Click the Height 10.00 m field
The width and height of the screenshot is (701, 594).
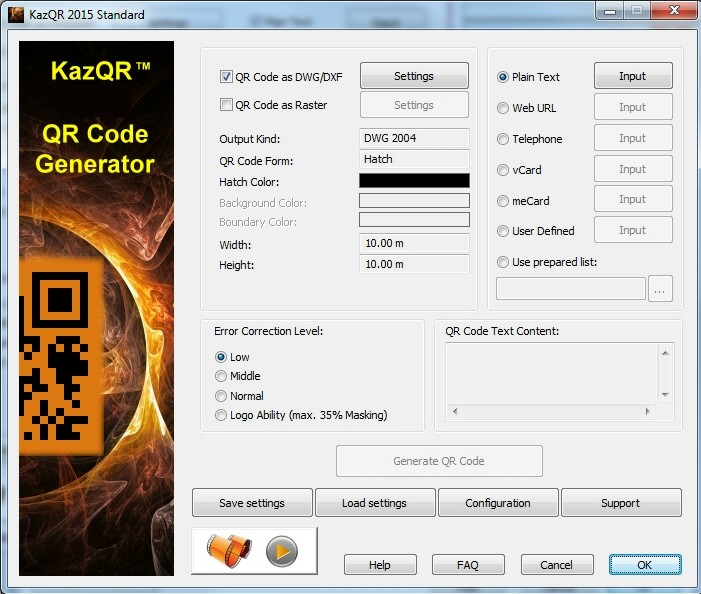[414, 264]
